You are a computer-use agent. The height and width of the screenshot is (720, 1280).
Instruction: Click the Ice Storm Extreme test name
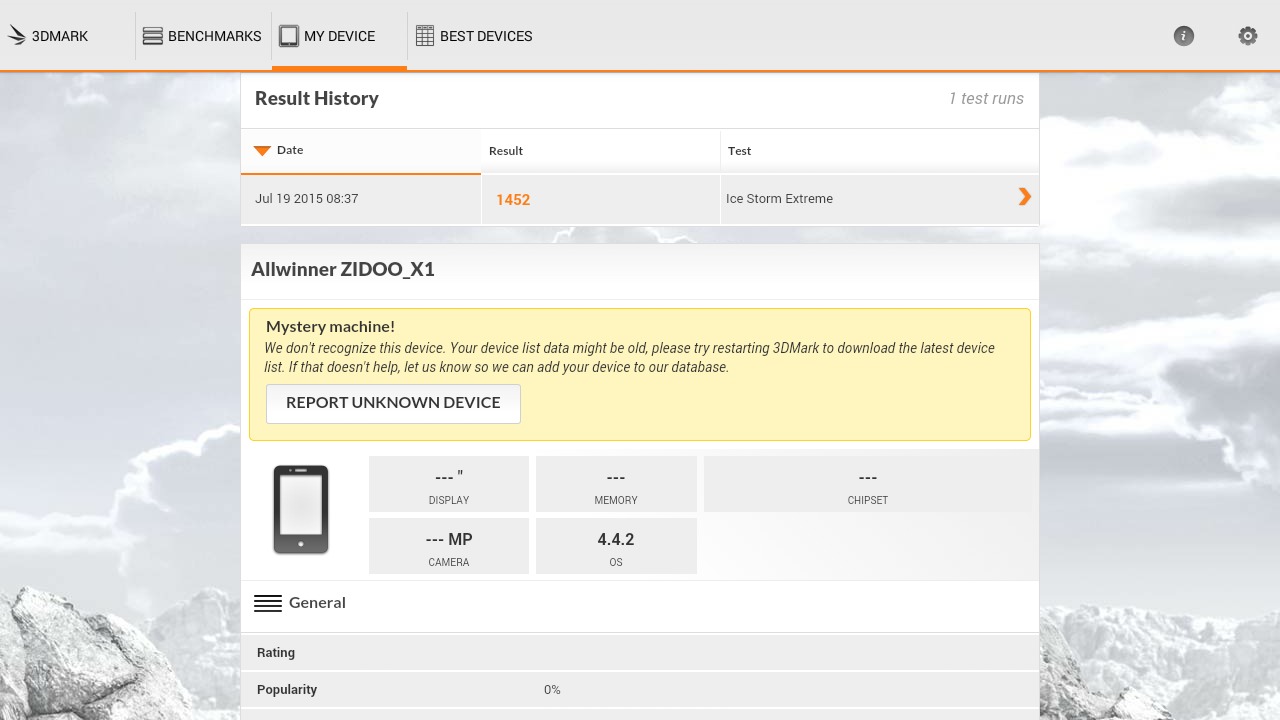pyautogui.click(x=779, y=199)
